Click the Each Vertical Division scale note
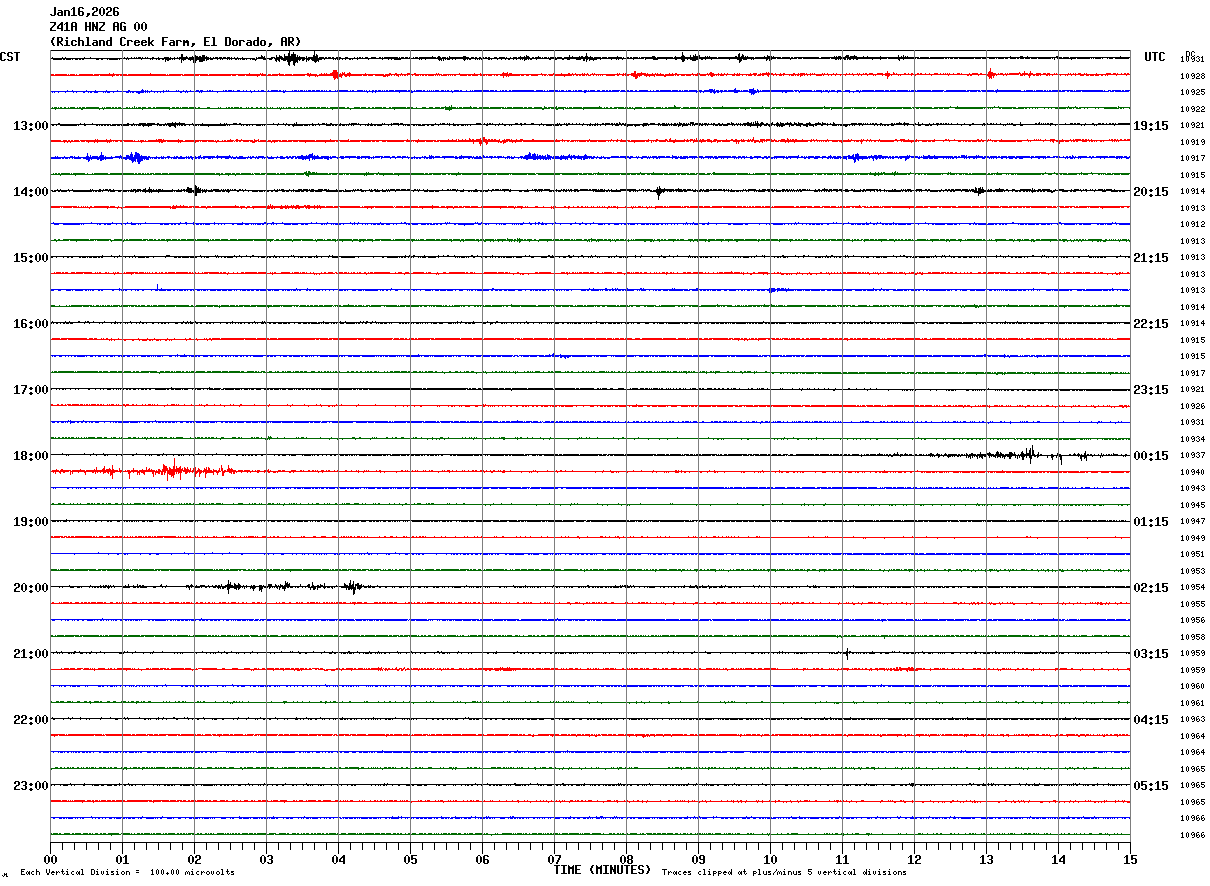The width and height of the screenshot is (1210, 886). (x=127, y=872)
